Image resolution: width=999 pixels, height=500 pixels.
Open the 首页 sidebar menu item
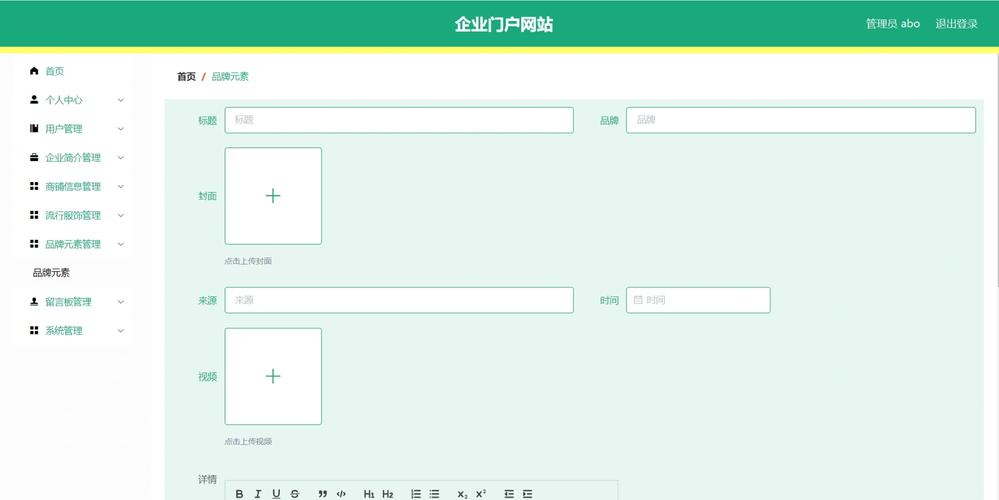point(73,71)
